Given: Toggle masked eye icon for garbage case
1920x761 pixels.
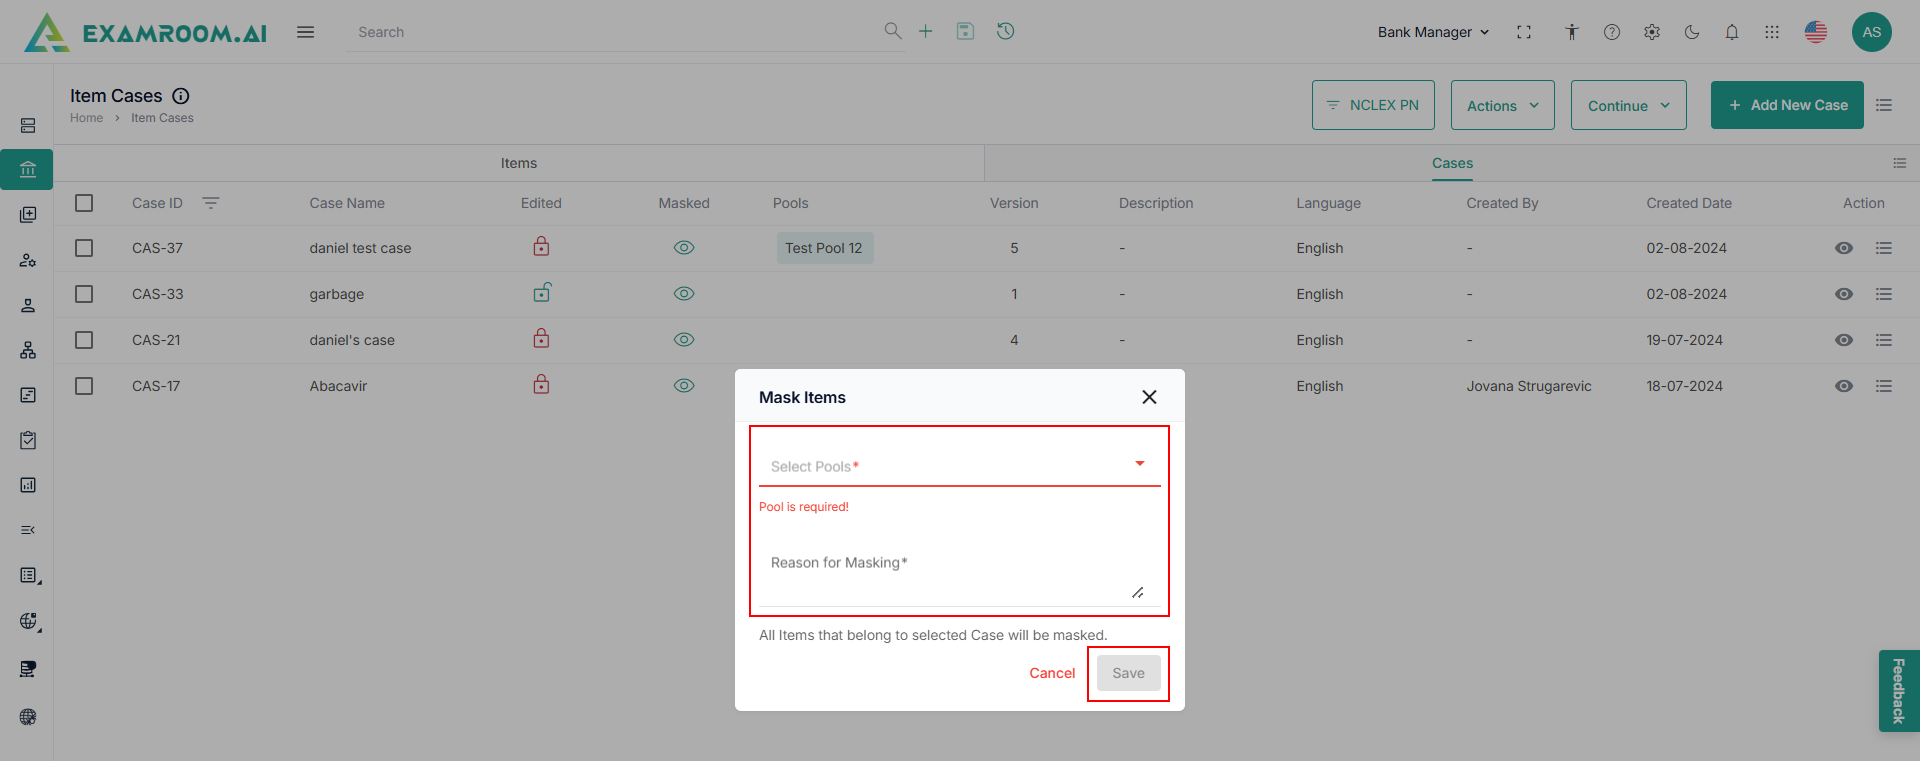Looking at the screenshot, I should pyautogui.click(x=684, y=294).
